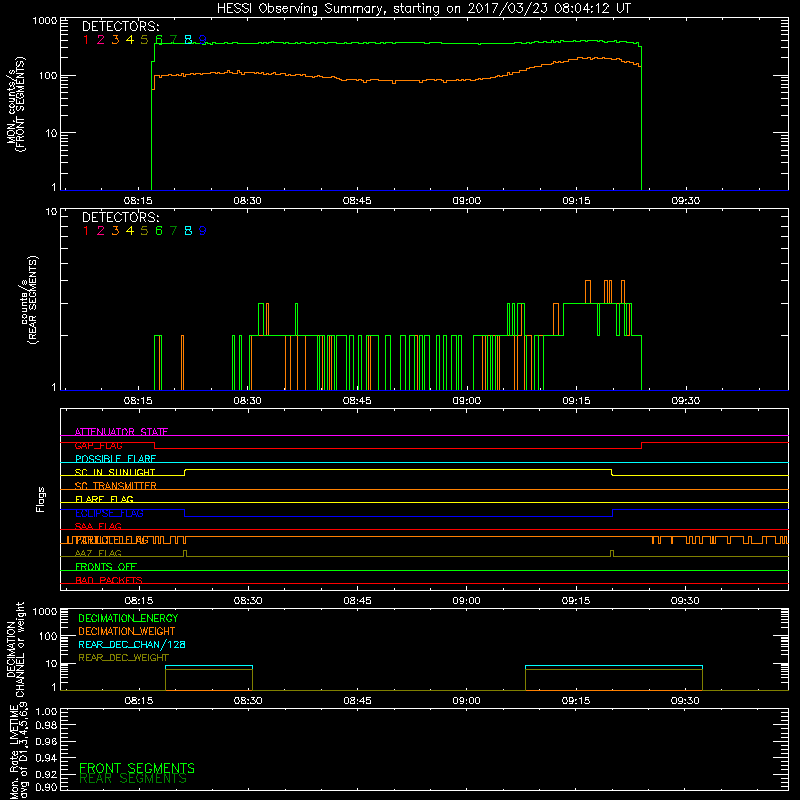Click the 100 tick on front segments axis
This screenshot has width=800, height=800.
point(48,76)
